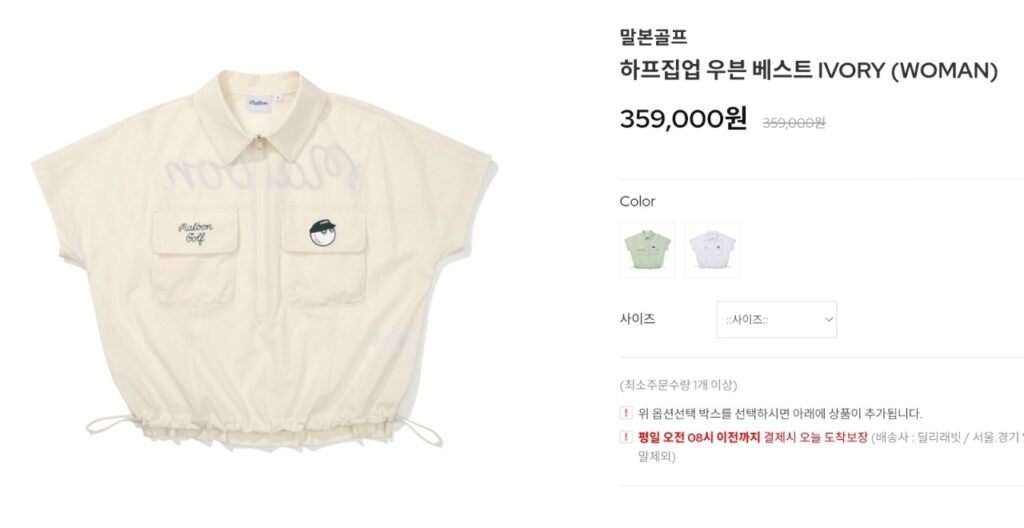
Task: Click the struck-through original price 359,000원
Action: coord(793,123)
